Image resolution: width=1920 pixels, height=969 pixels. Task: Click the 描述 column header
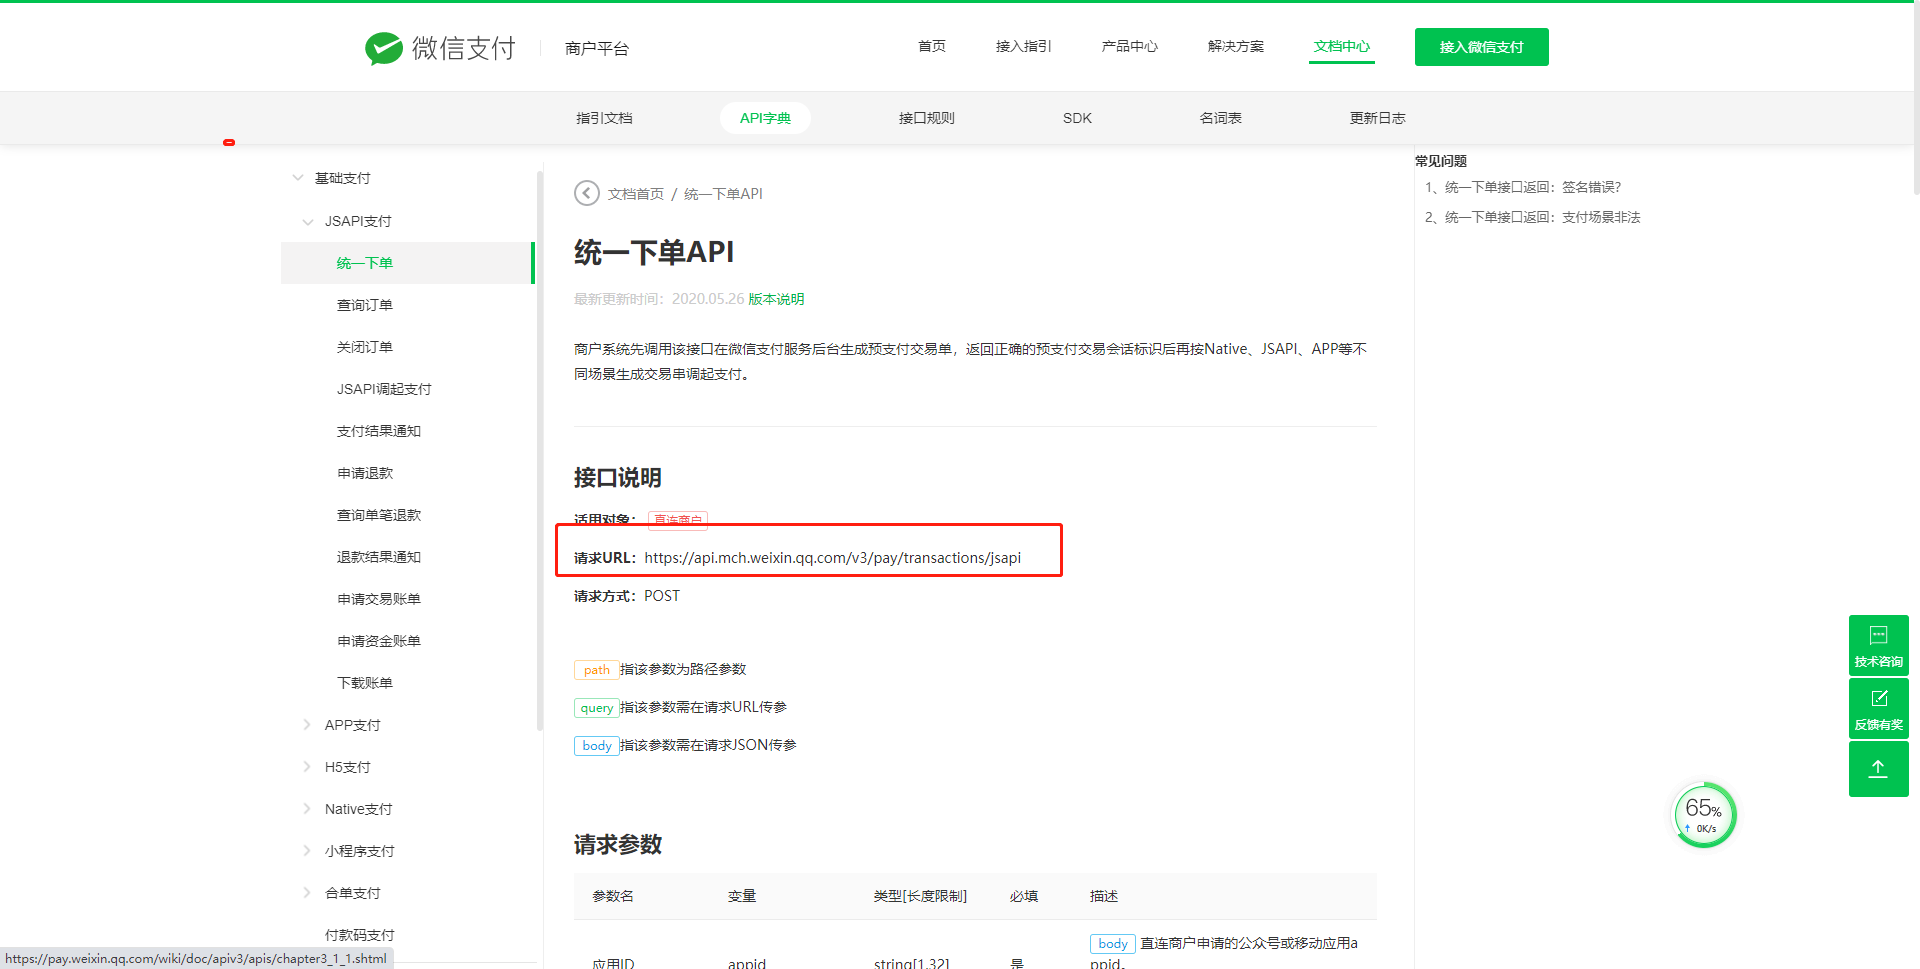pos(1104,896)
